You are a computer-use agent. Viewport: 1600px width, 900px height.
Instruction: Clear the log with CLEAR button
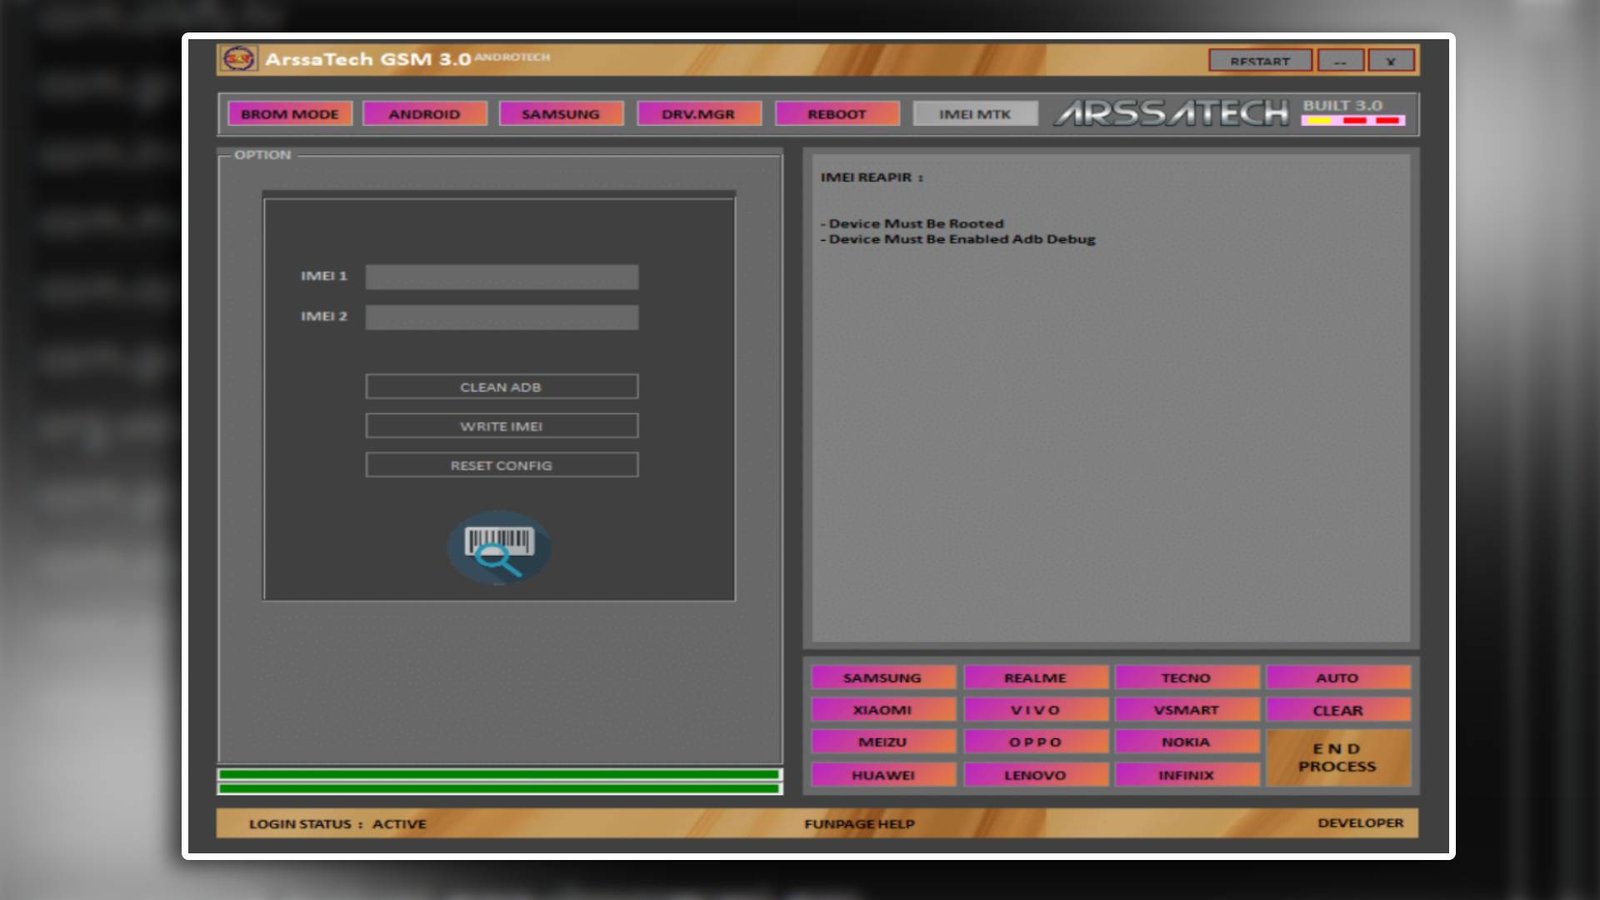(1337, 710)
